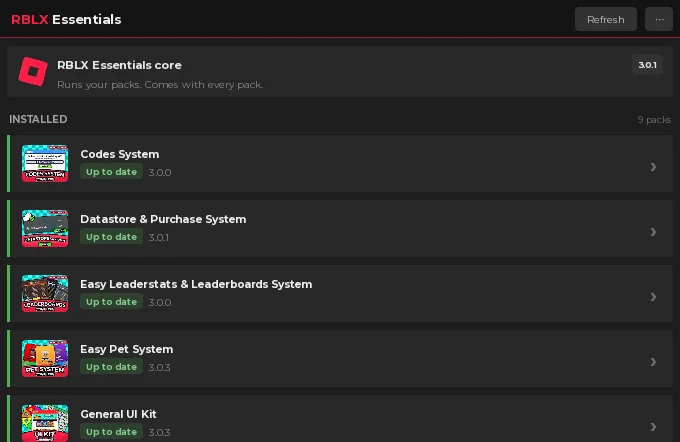Screen dimensions: 680x442
Task: Open the Datastore & Purchase System thumbnail
Action: click(45, 228)
